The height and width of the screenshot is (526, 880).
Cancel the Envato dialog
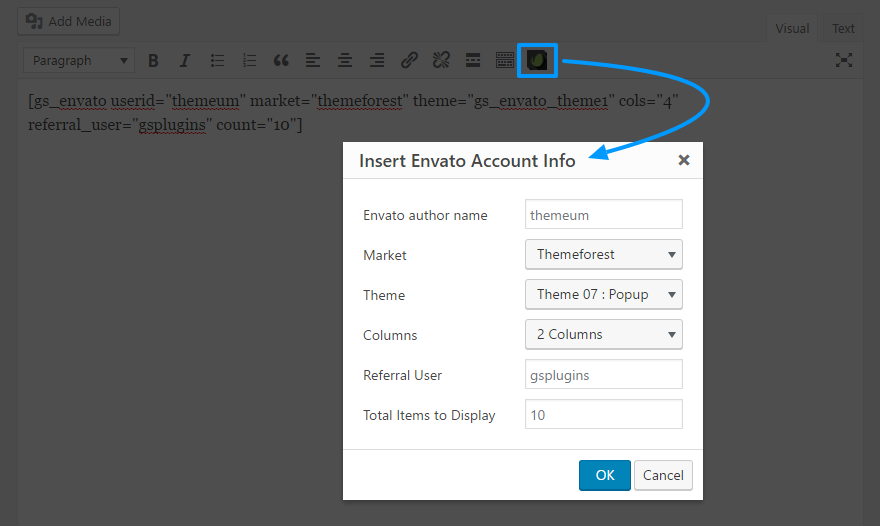(663, 475)
